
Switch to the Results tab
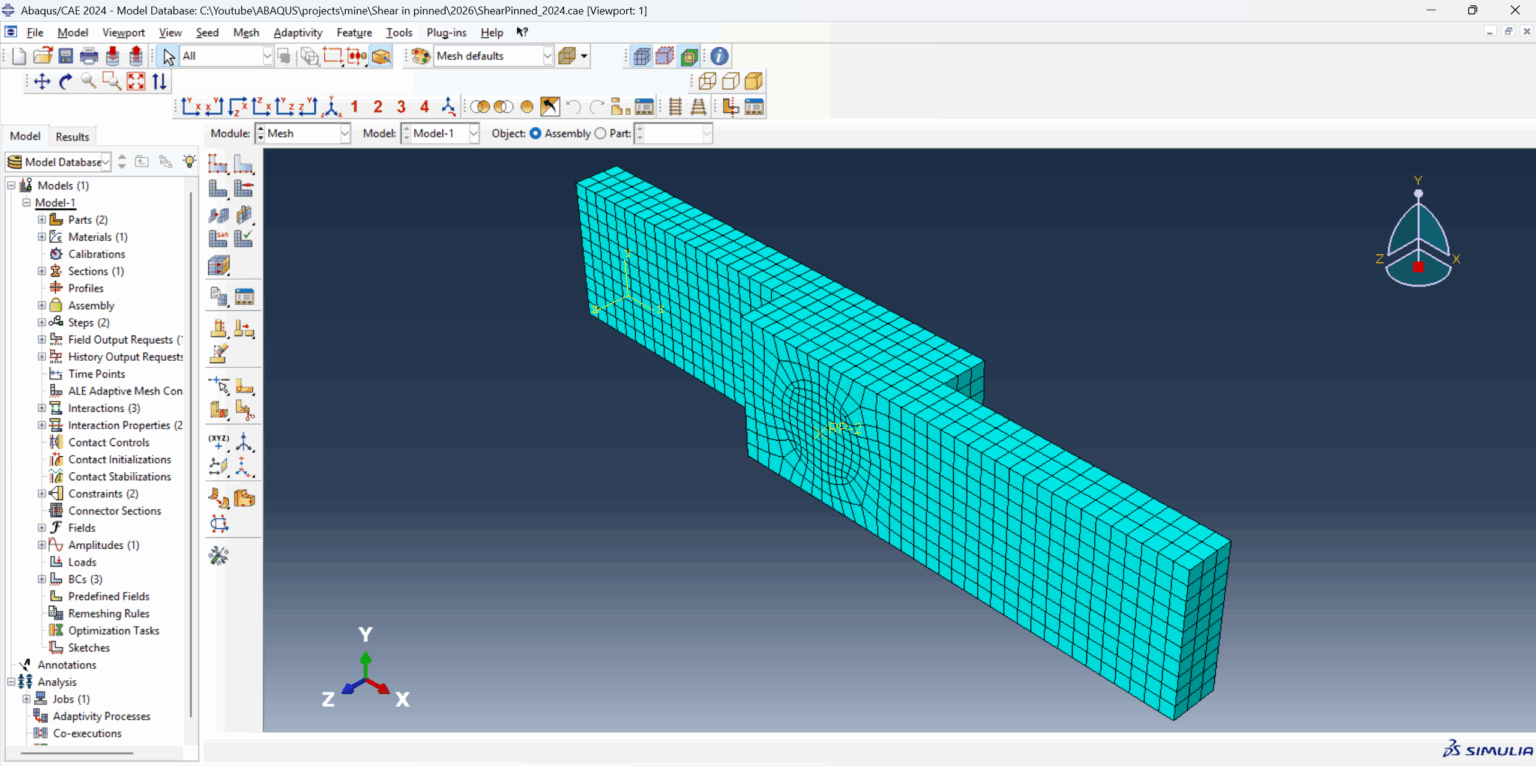coord(72,136)
